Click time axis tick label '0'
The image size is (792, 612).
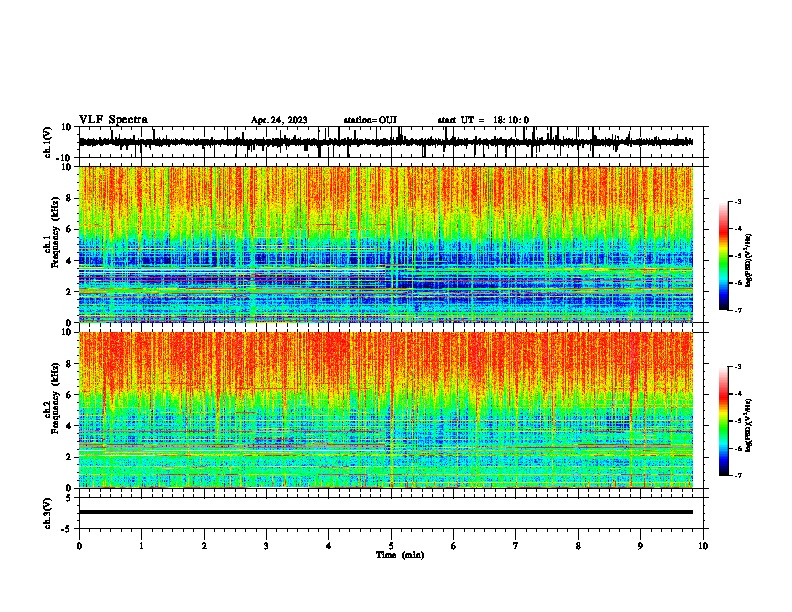79,546
